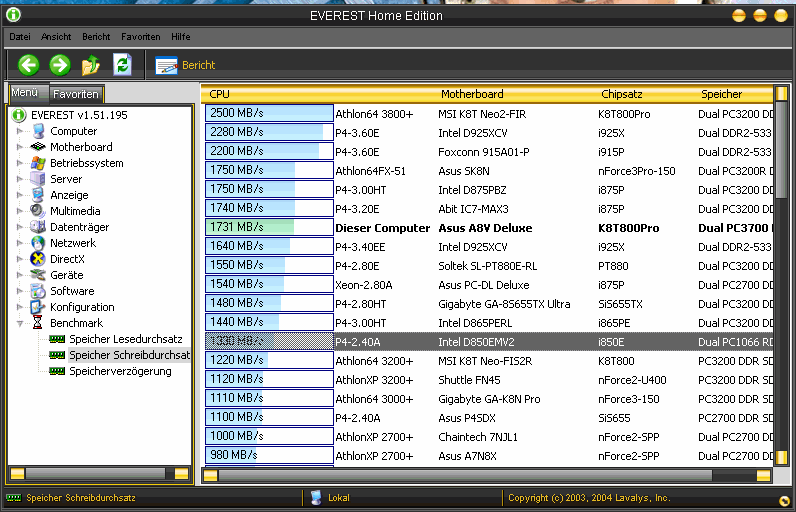This screenshot has width=796, height=512.
Task: Click the Konfiguration icon in tree
Action: coord(38,307)
